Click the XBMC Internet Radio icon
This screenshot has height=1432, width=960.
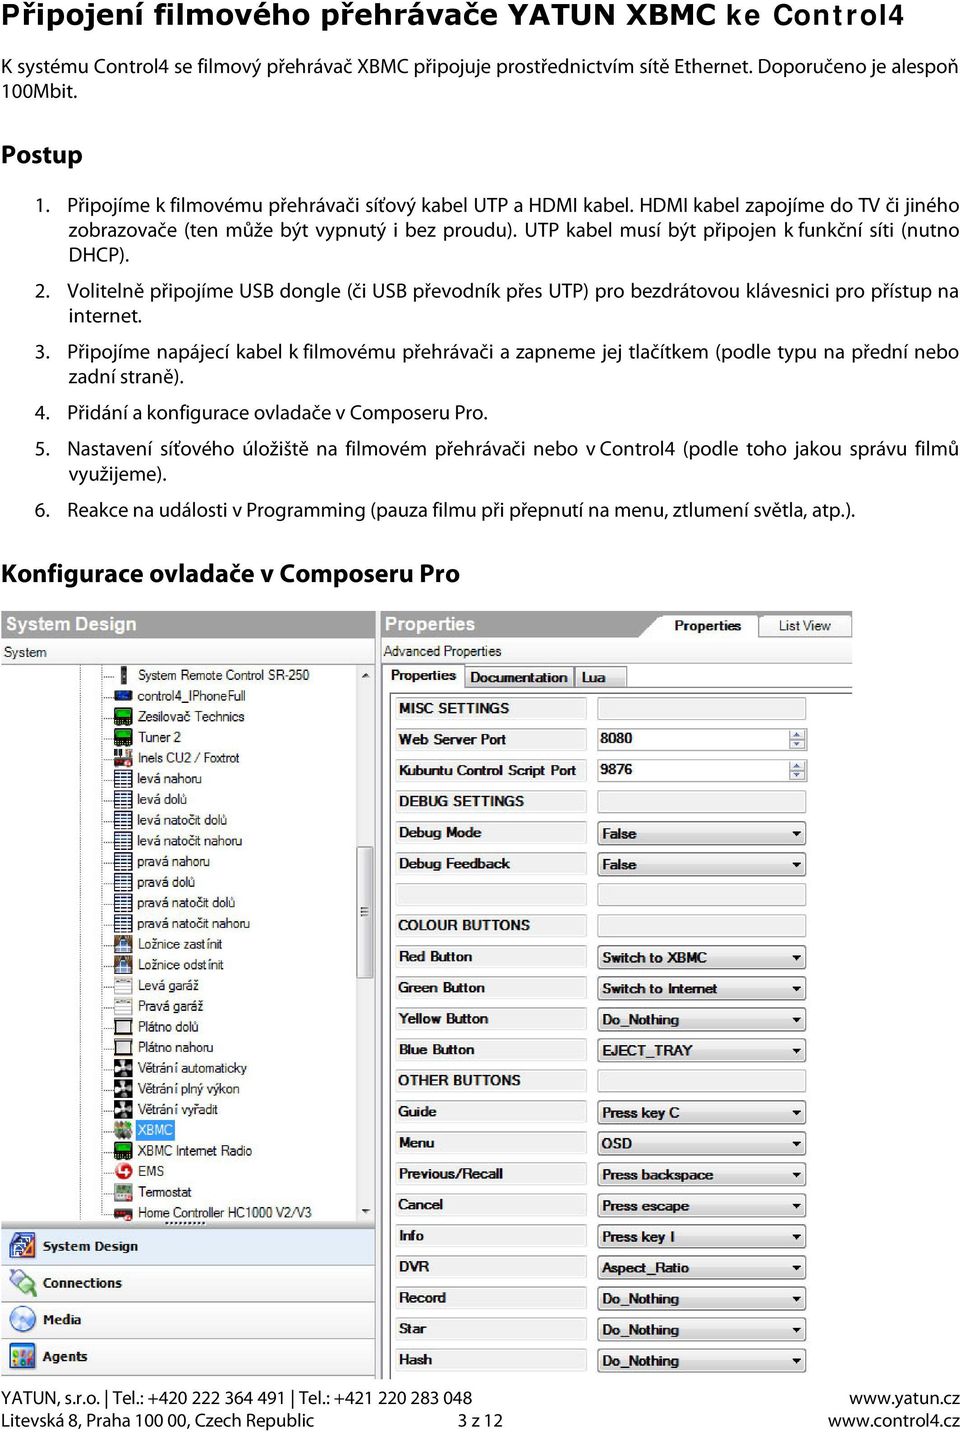(123, 1151)
